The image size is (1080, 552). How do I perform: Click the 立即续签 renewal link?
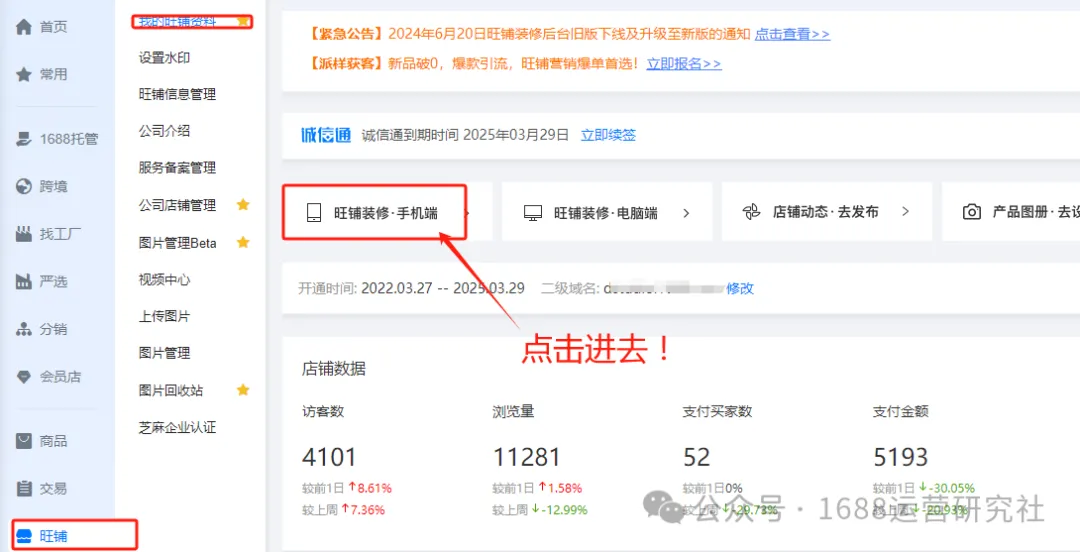pos(608,134)
